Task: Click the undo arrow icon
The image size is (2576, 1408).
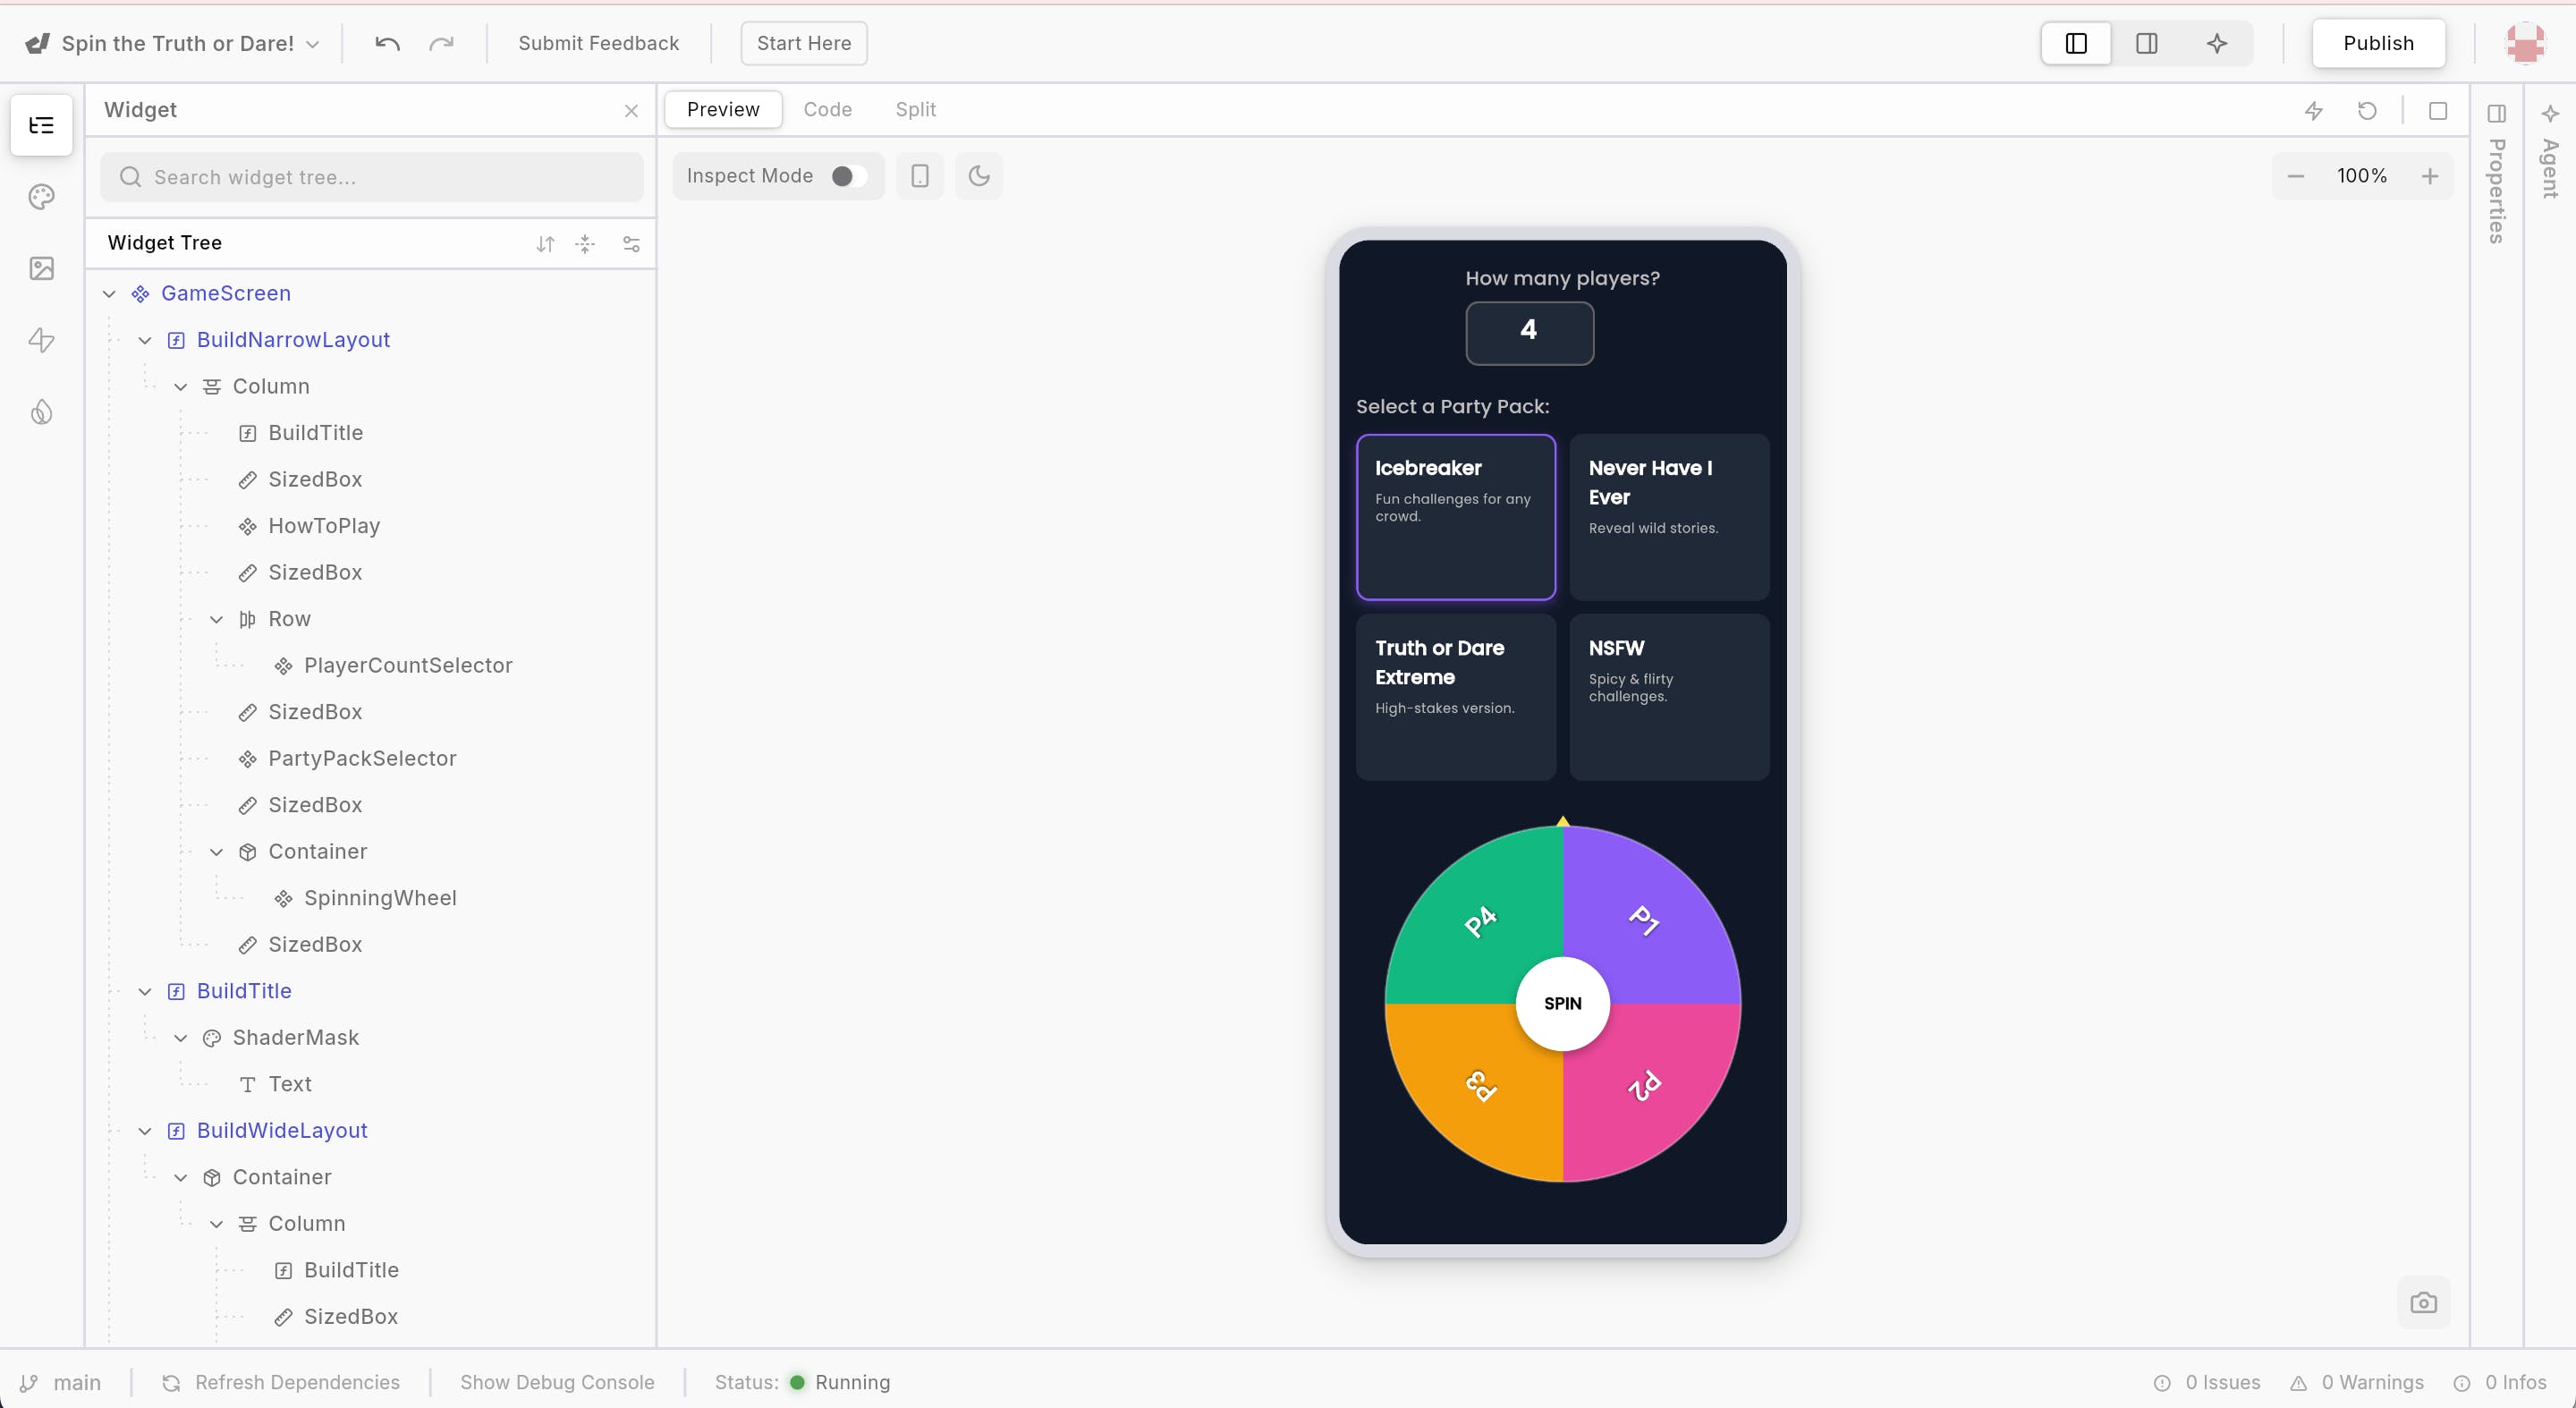Action: (387, 43)
